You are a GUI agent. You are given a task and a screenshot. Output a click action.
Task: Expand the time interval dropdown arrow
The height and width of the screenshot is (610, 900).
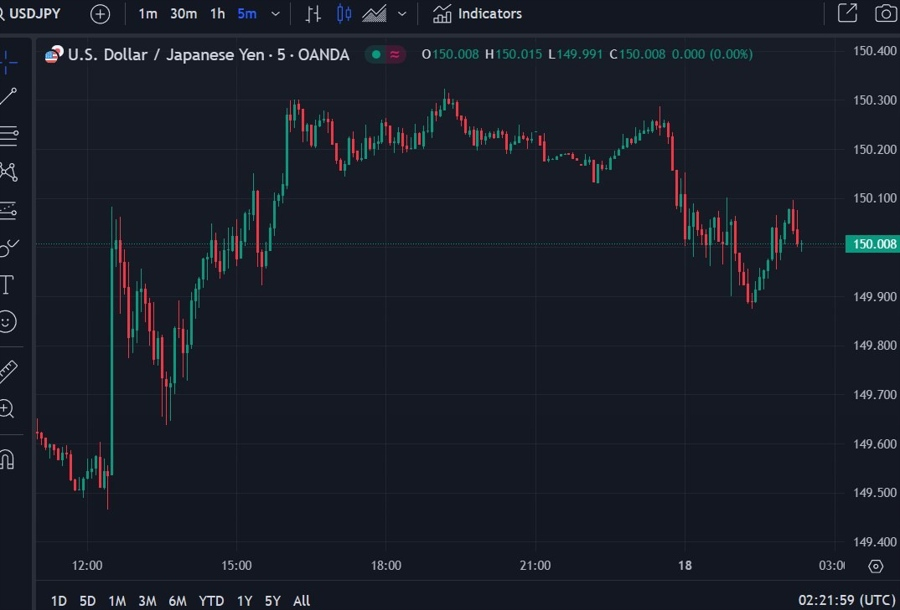(x=276, y=14)
